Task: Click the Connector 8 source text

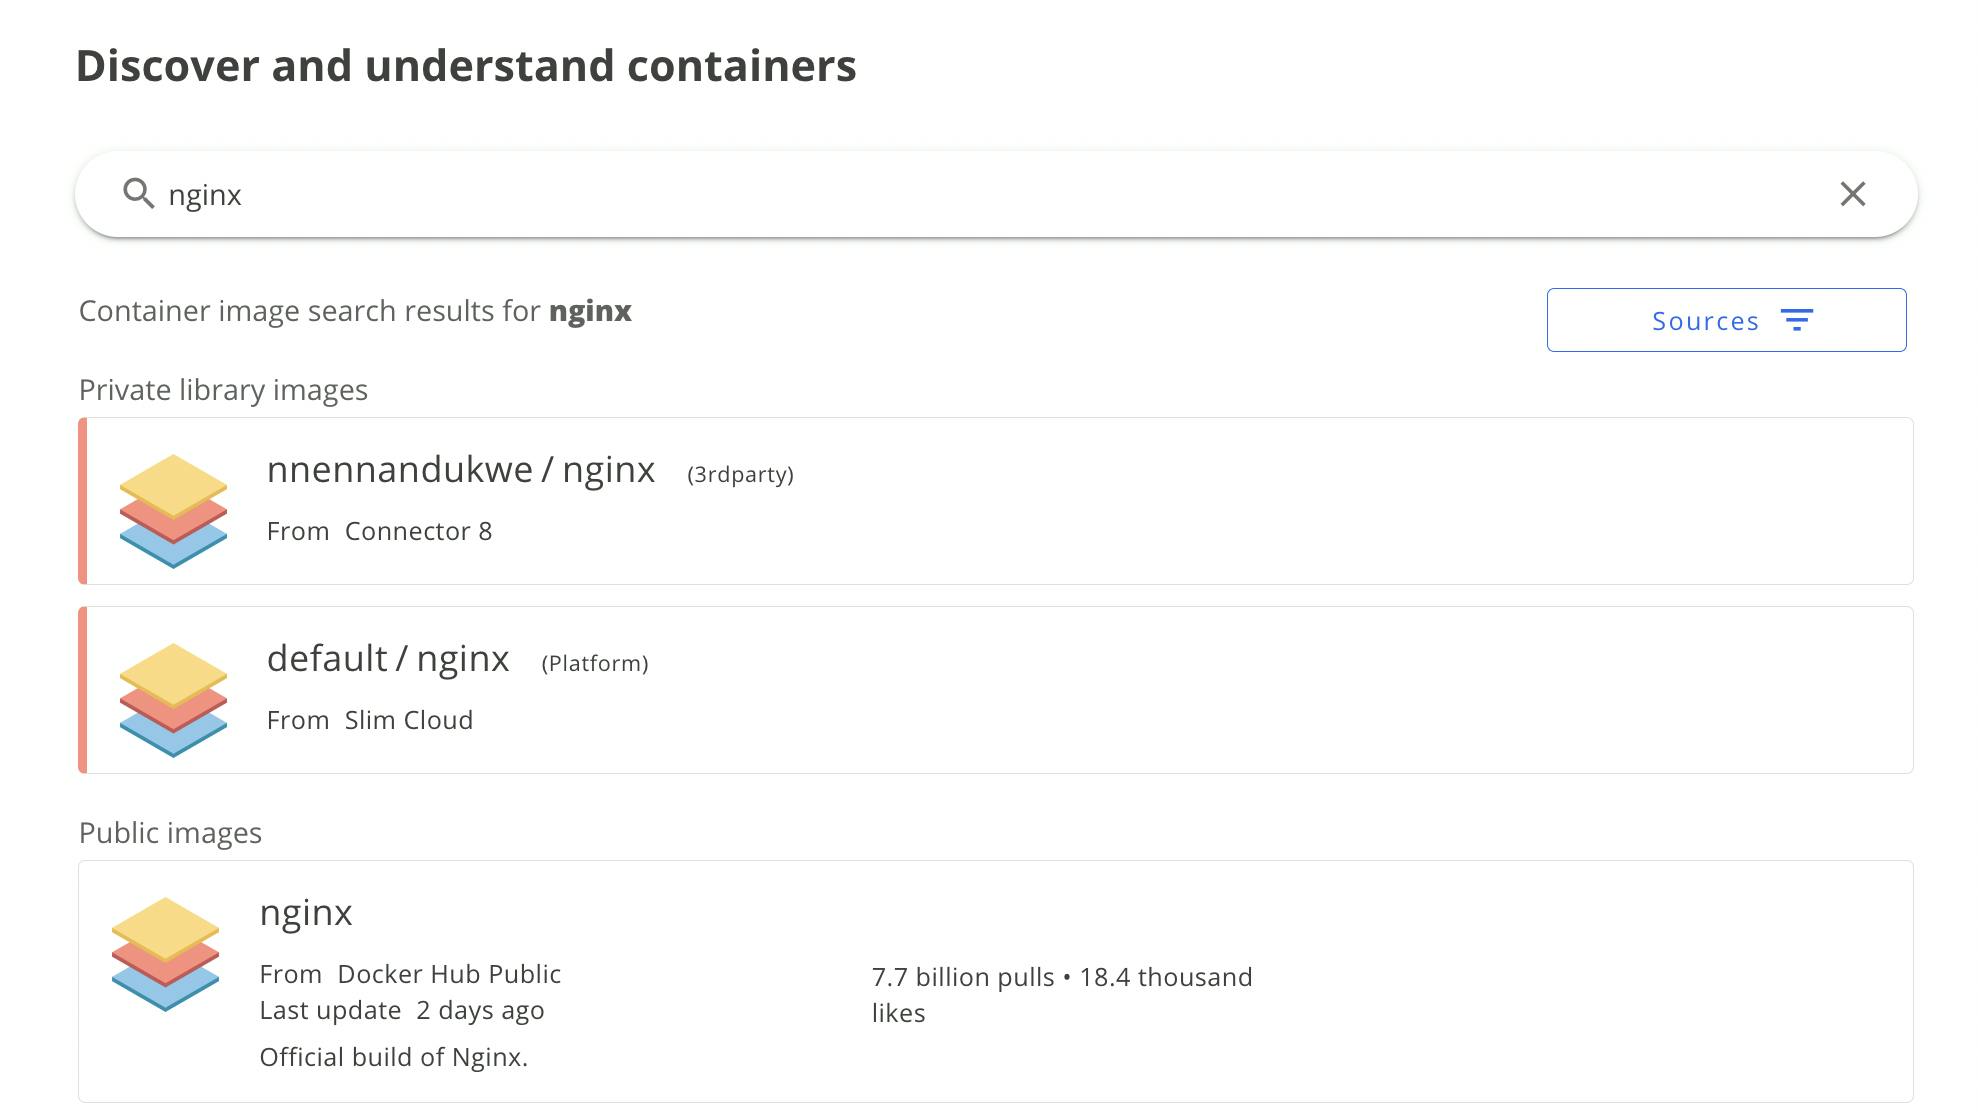Action: [x=418, y=531]
